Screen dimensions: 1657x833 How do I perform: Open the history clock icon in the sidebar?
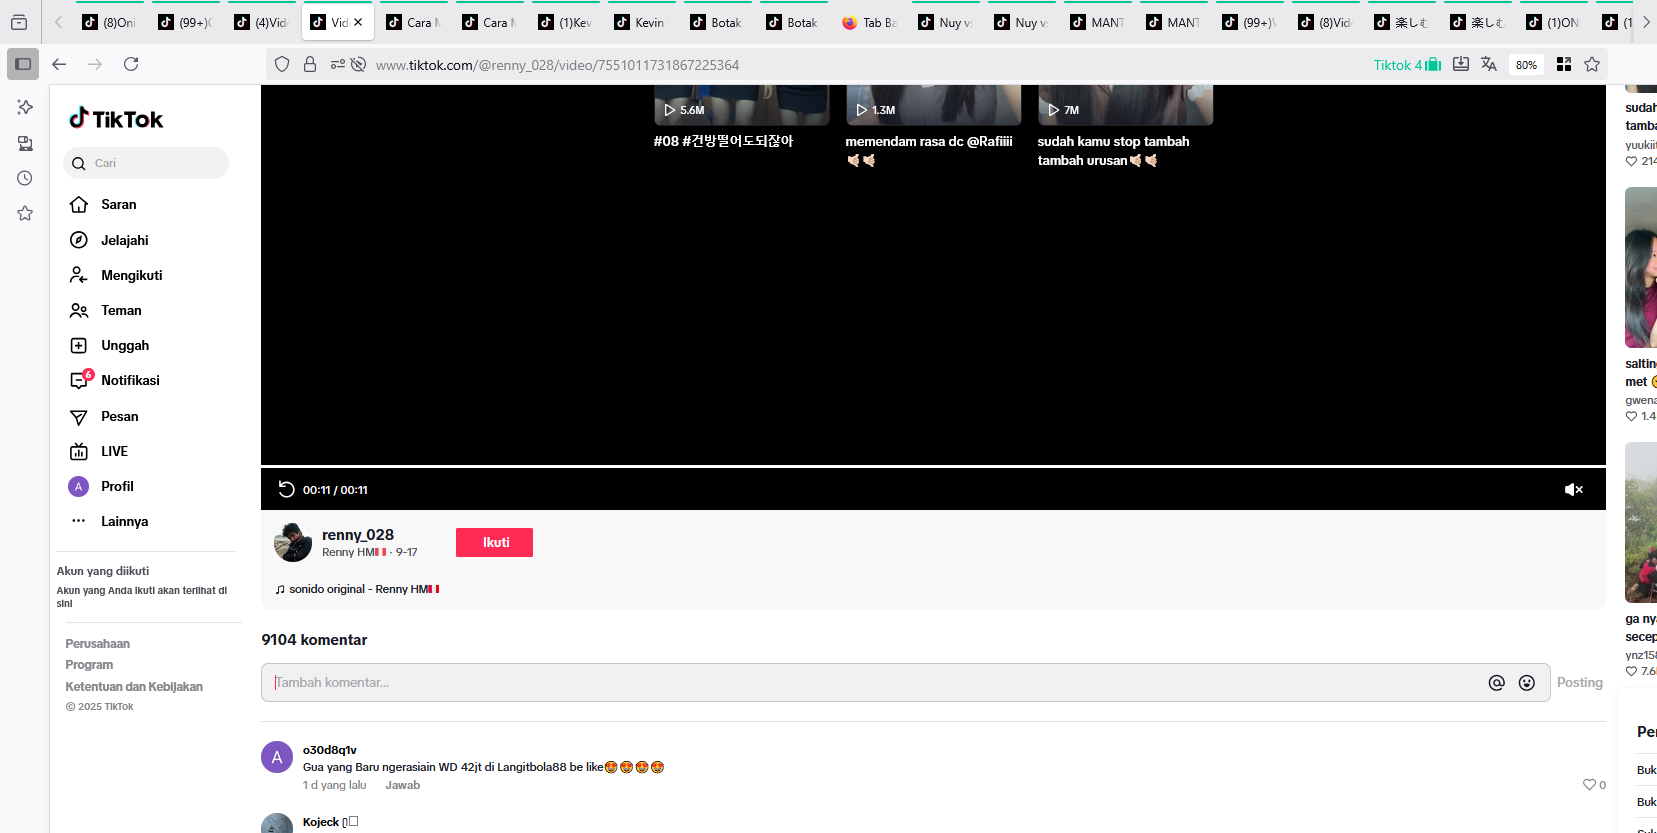[25, 178]
